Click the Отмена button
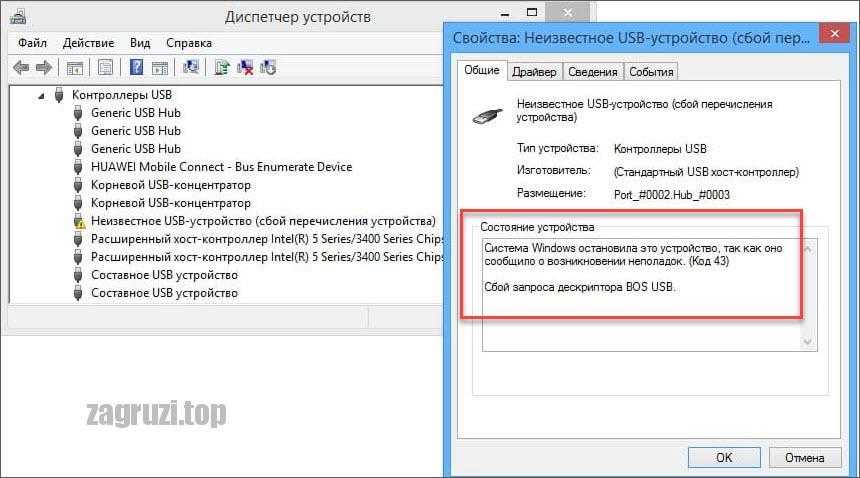This screenshot has width=860, height=478. 805,458
